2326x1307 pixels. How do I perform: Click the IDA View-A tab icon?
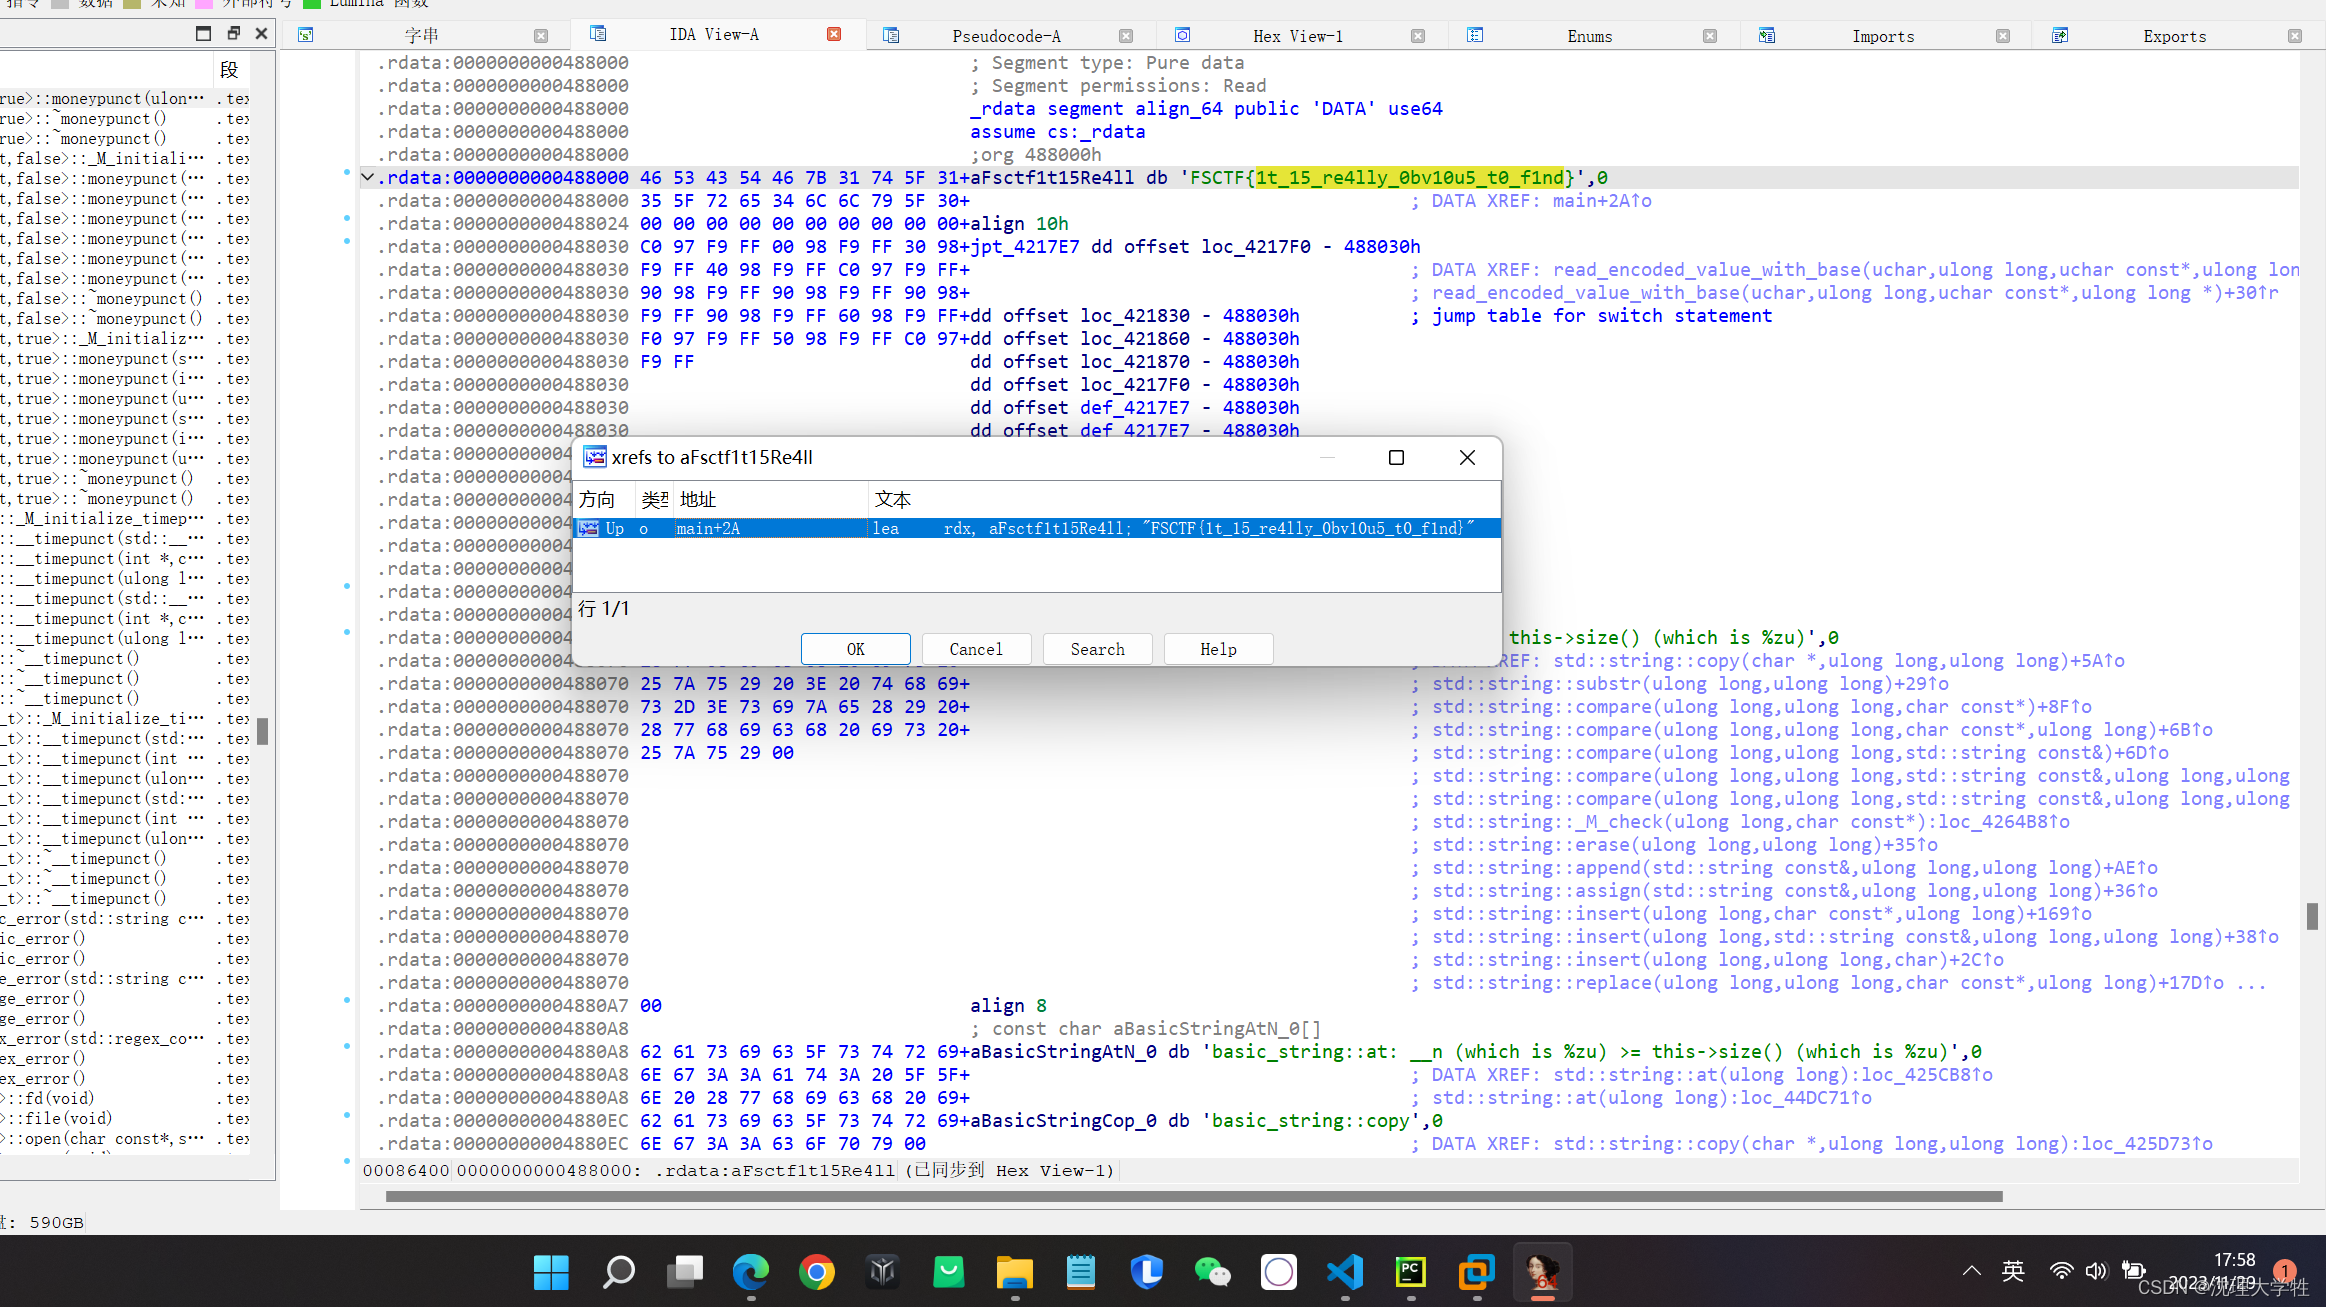click(598, 35)
